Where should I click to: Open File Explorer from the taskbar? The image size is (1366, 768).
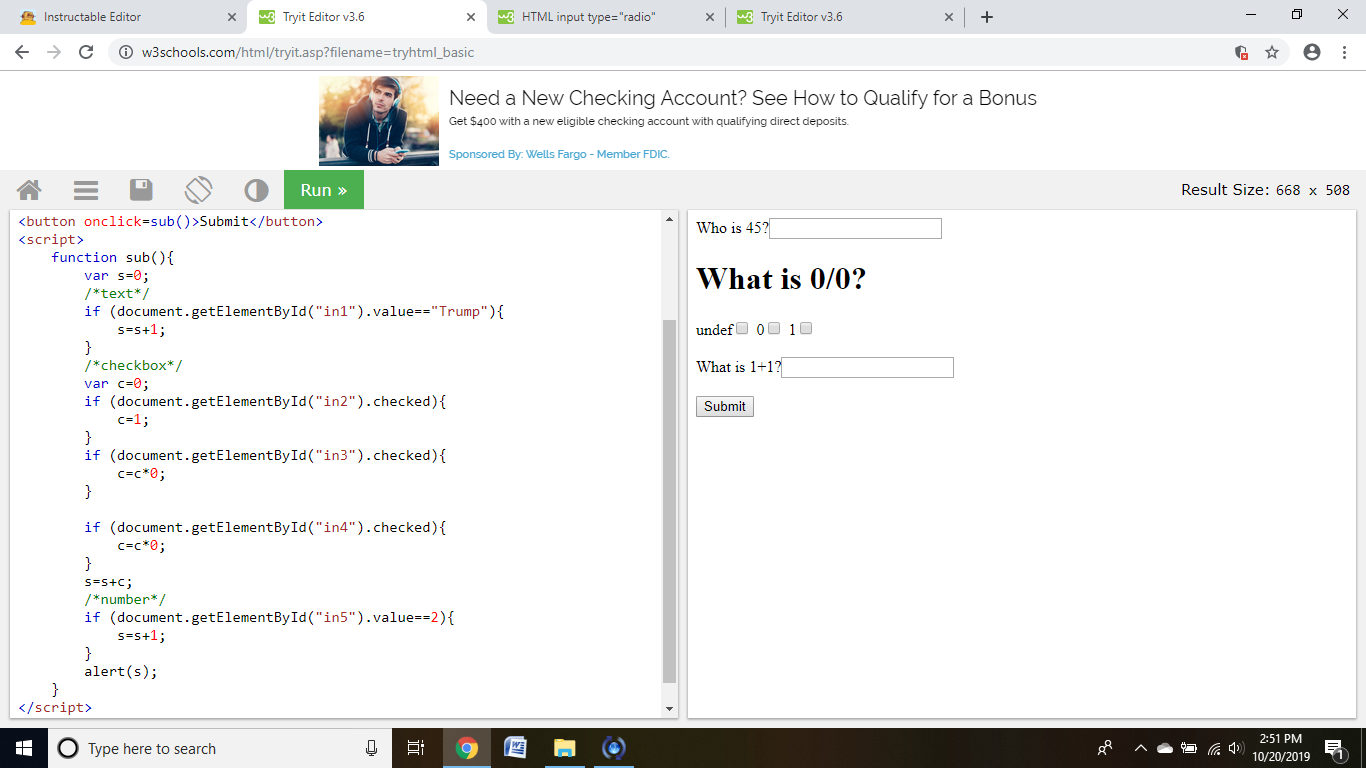click(x=565, y=748)
